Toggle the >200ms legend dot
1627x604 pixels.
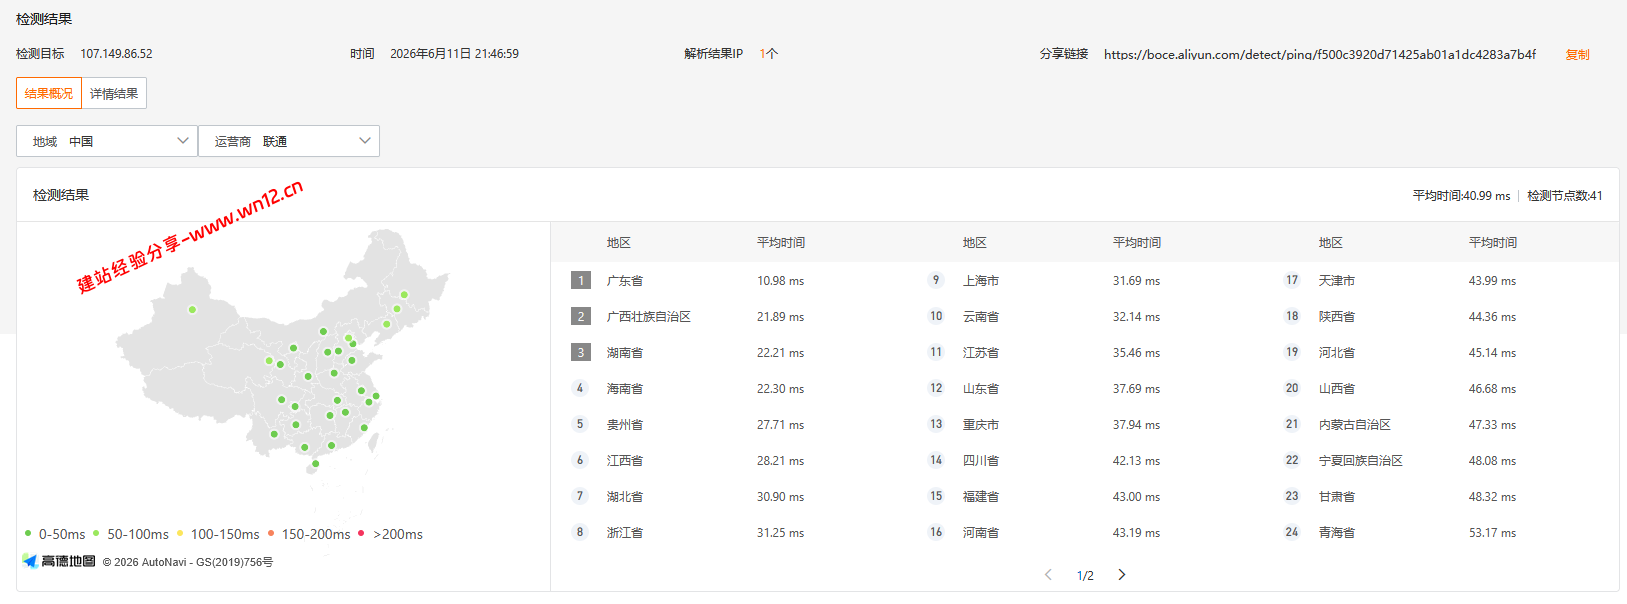[x=361, y=533]
